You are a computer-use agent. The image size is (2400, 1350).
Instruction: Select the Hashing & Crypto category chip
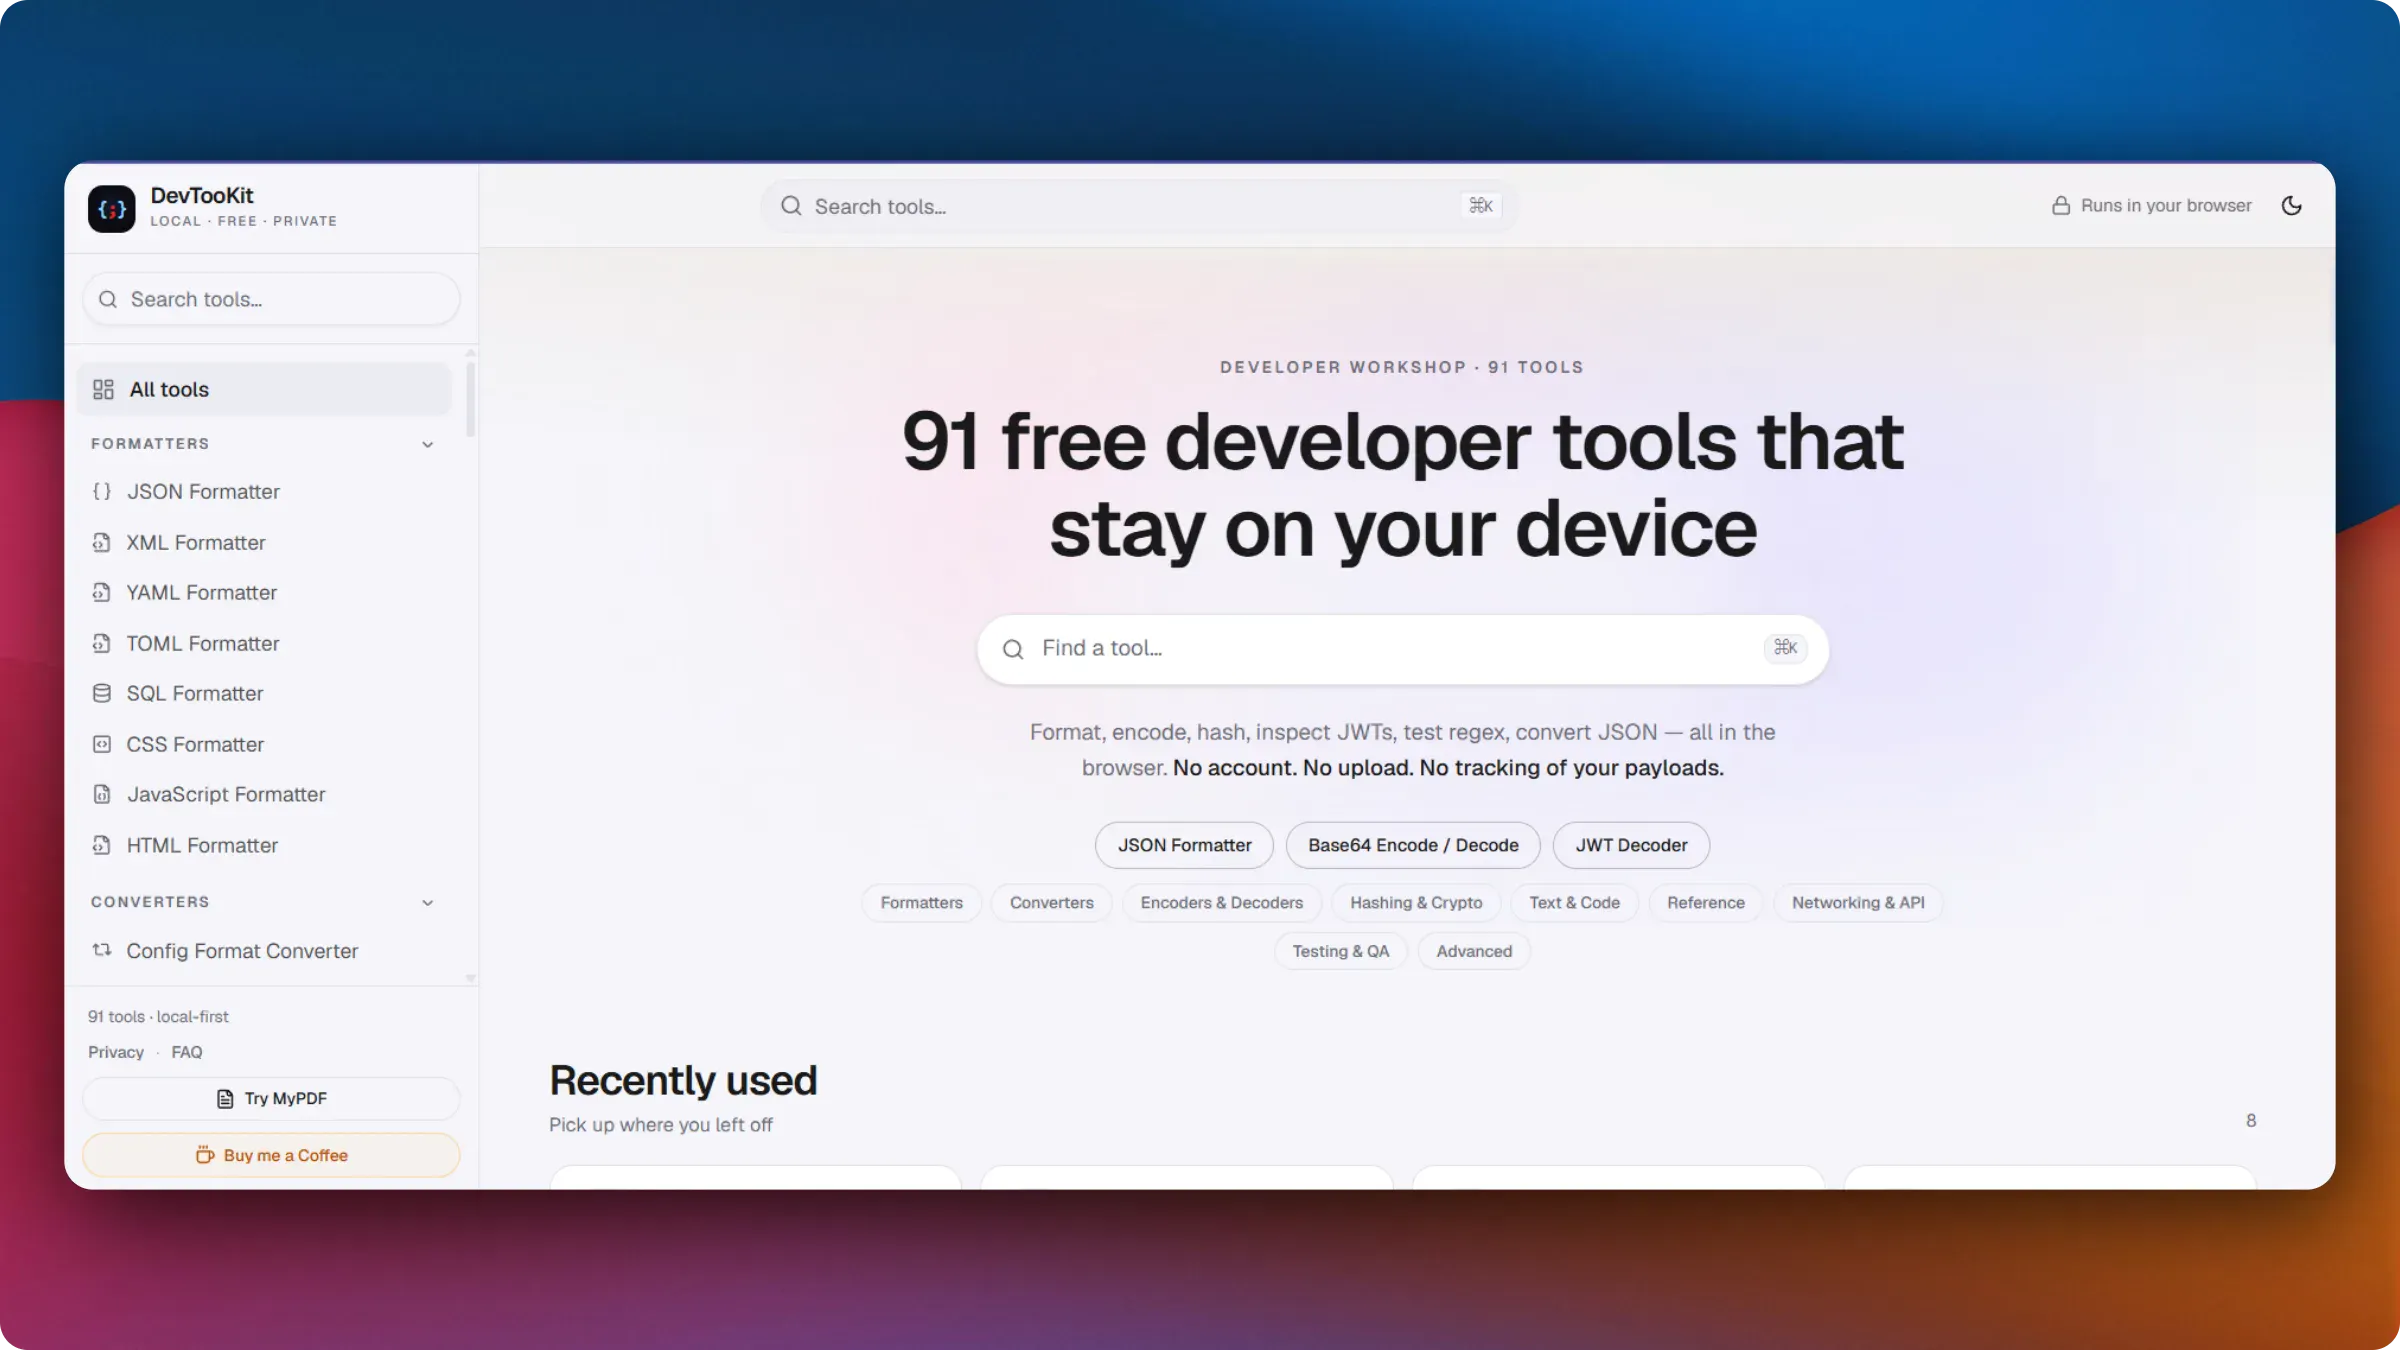1416,903
